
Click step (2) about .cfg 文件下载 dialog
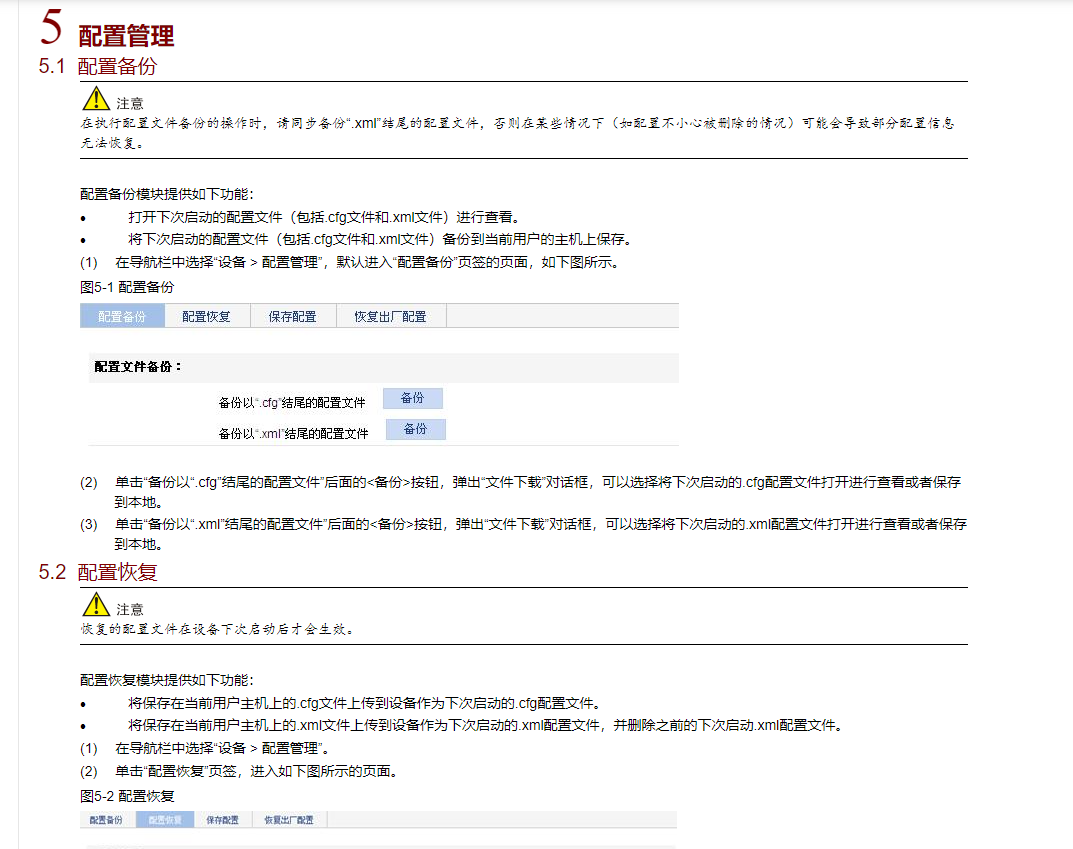point(521,492)
